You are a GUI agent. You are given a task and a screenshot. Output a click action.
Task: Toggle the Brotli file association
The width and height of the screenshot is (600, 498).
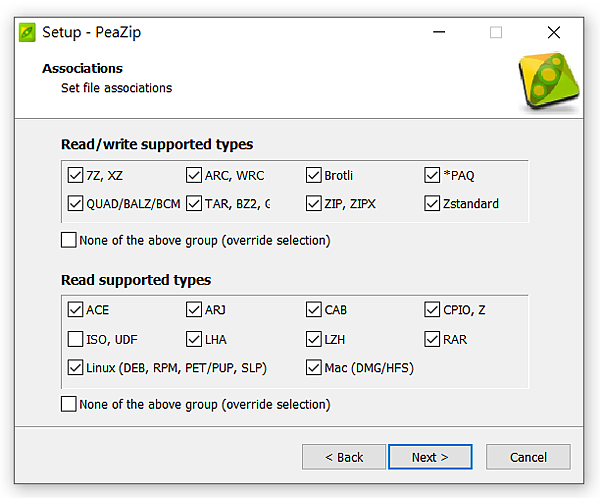313,175
